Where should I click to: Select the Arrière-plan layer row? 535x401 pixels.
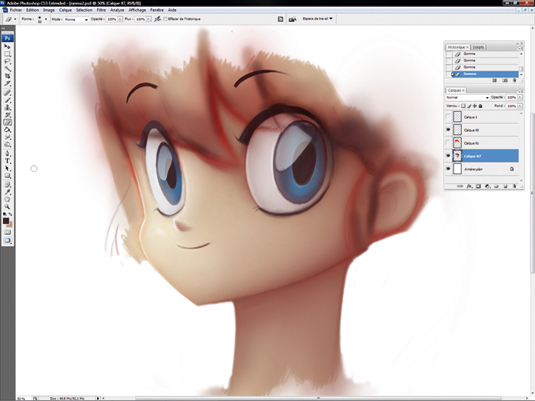coord(482,169)
